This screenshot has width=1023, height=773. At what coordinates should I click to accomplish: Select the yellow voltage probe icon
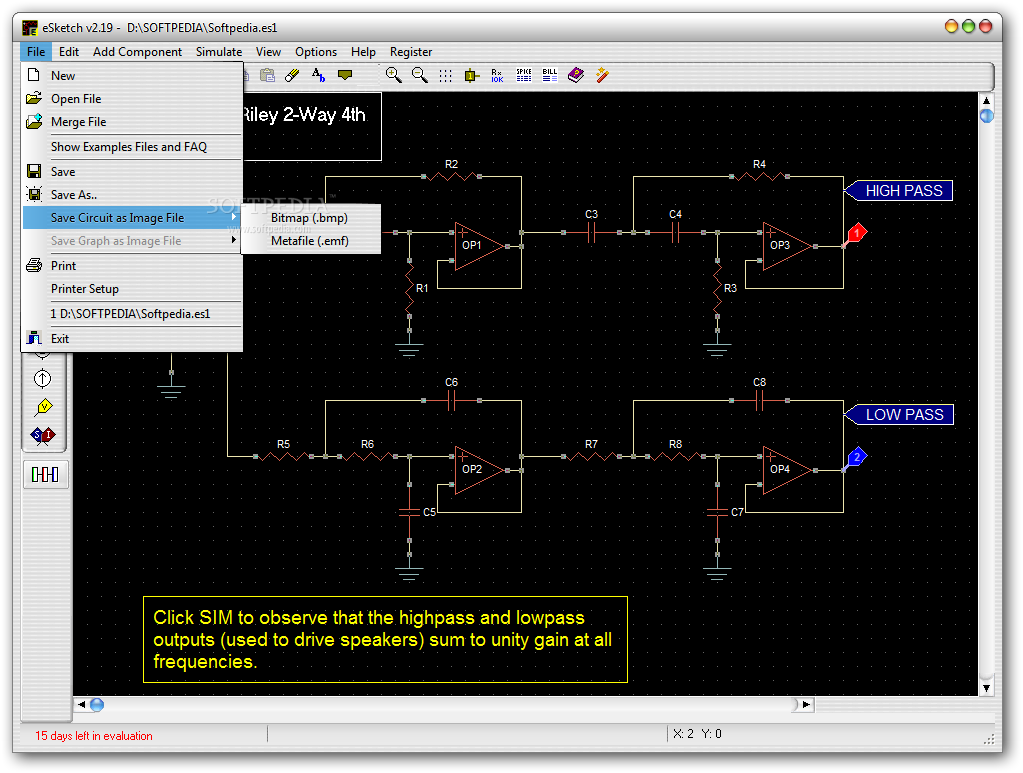[x=44, y=407]
